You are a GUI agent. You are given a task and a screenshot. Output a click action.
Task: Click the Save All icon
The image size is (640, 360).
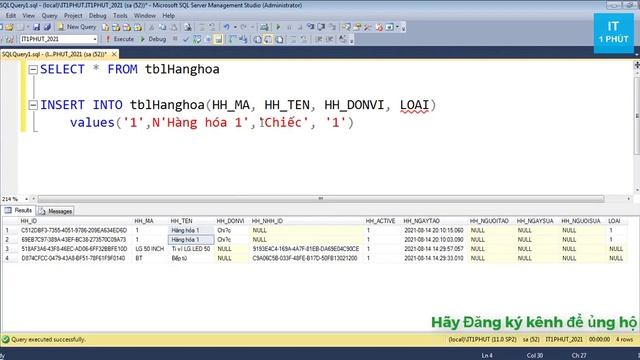click(47, 27)
